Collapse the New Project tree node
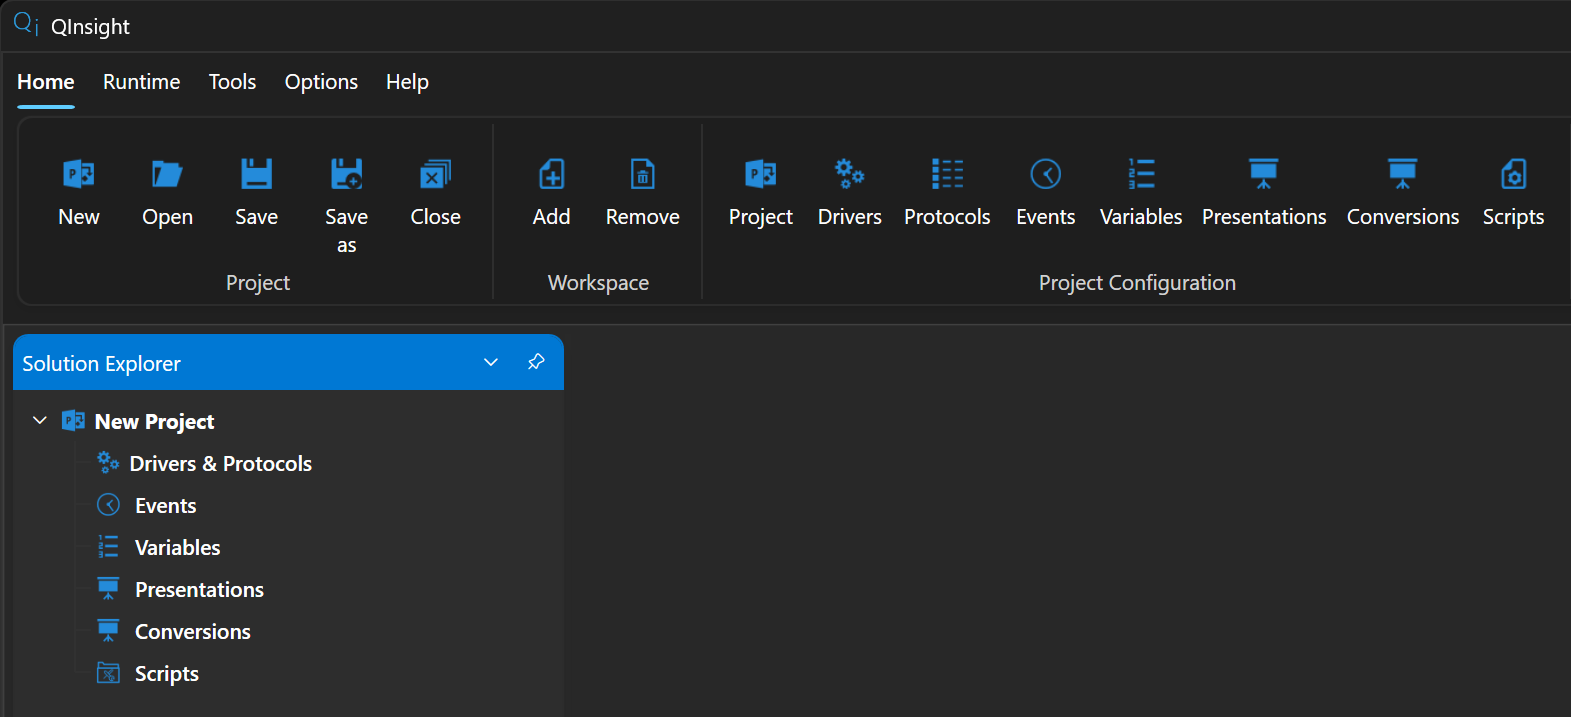The width and height of the screenshot is (1571, 717). [40, 421]
